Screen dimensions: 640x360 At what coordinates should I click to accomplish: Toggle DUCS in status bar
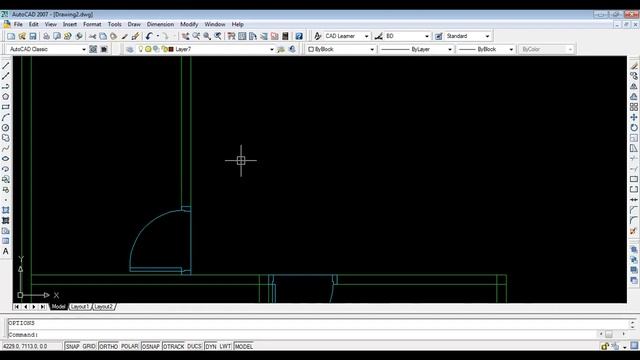point(194,346)
